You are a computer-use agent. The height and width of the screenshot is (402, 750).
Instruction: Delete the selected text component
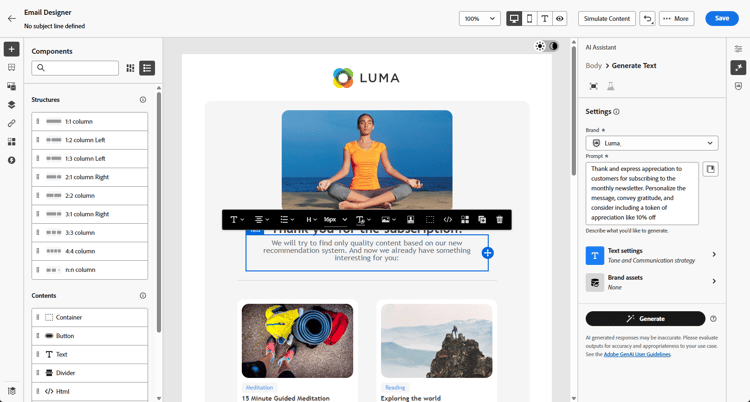coord(499,220)
